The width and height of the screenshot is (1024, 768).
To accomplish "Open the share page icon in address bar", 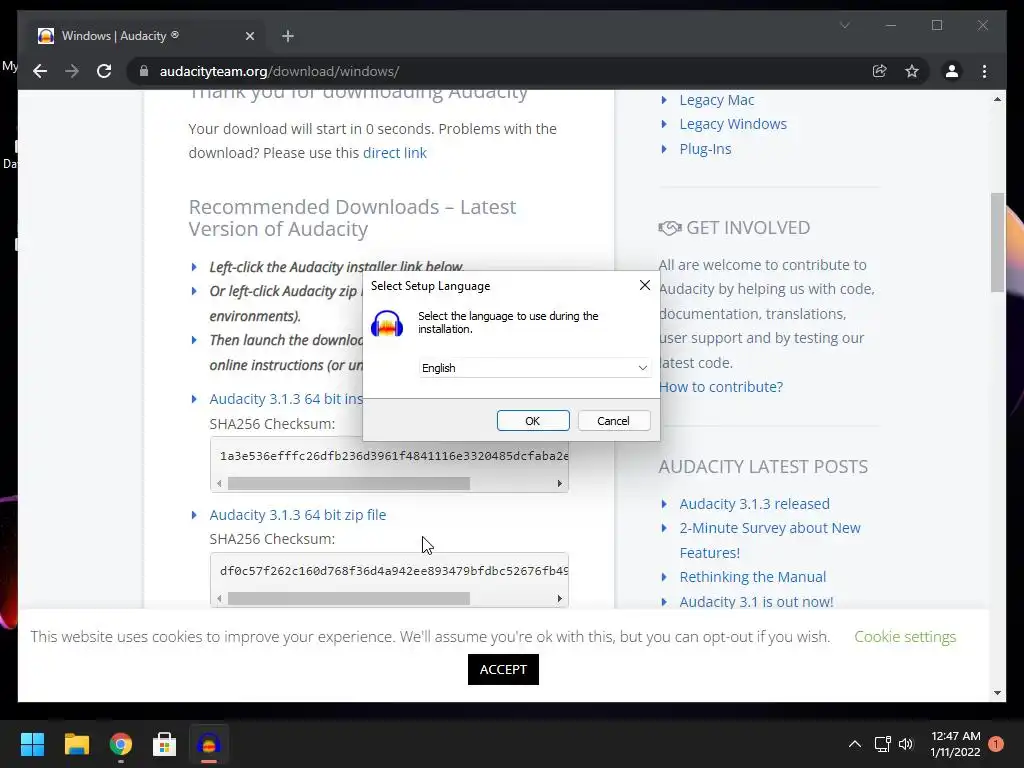I will (x=880, y=71).
